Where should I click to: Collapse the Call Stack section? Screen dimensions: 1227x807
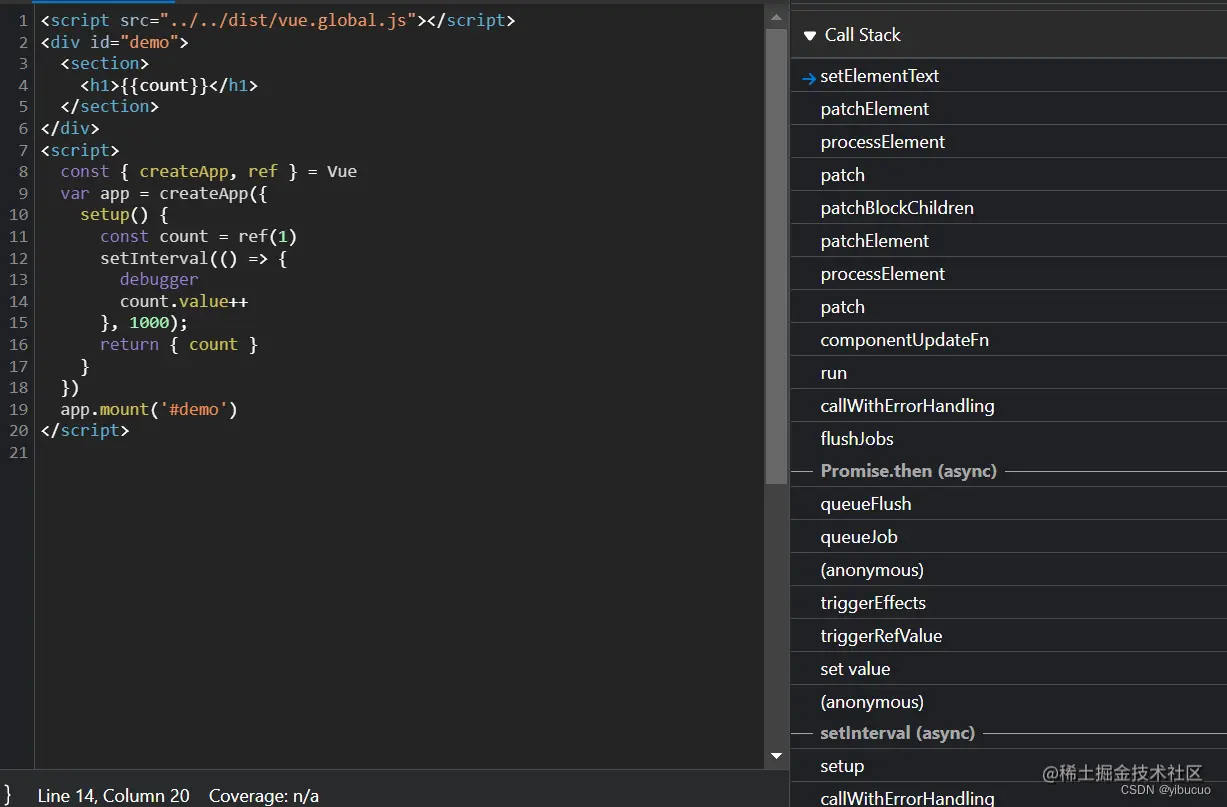pyautogui.click(x=810, y=35)
